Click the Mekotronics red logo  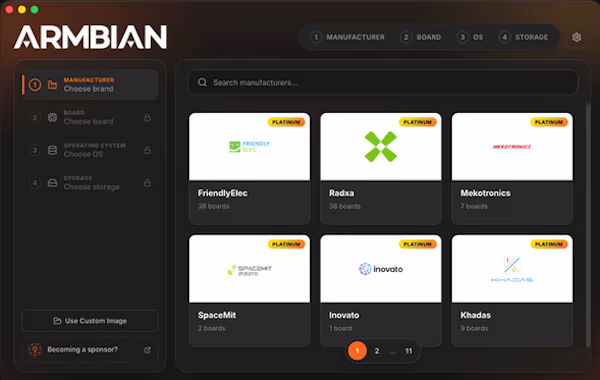(x=512, y=147)
